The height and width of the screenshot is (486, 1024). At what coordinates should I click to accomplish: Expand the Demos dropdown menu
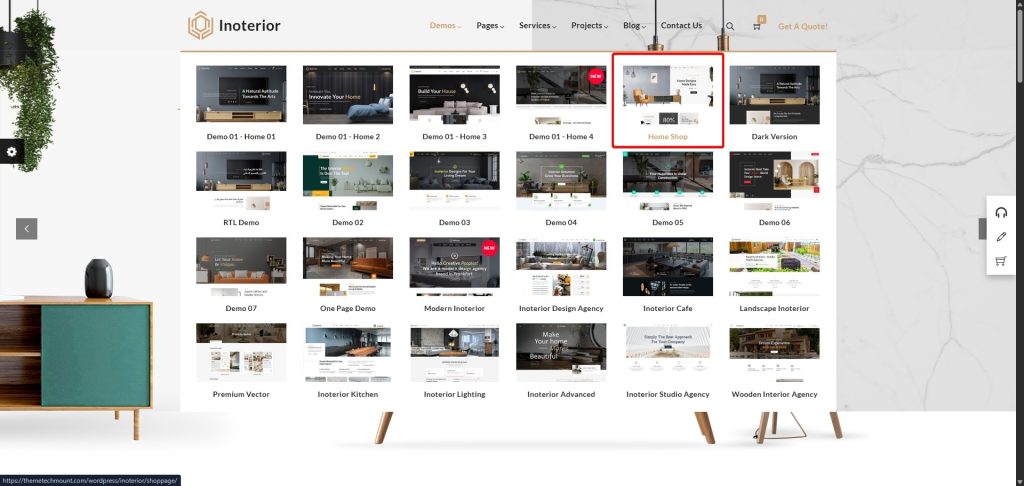(446, 26)
